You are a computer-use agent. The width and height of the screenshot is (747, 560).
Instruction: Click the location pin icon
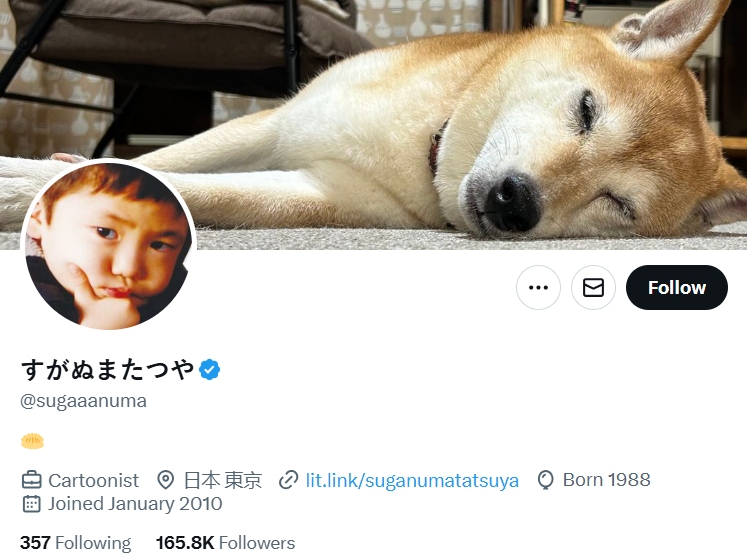coord(165,480)
